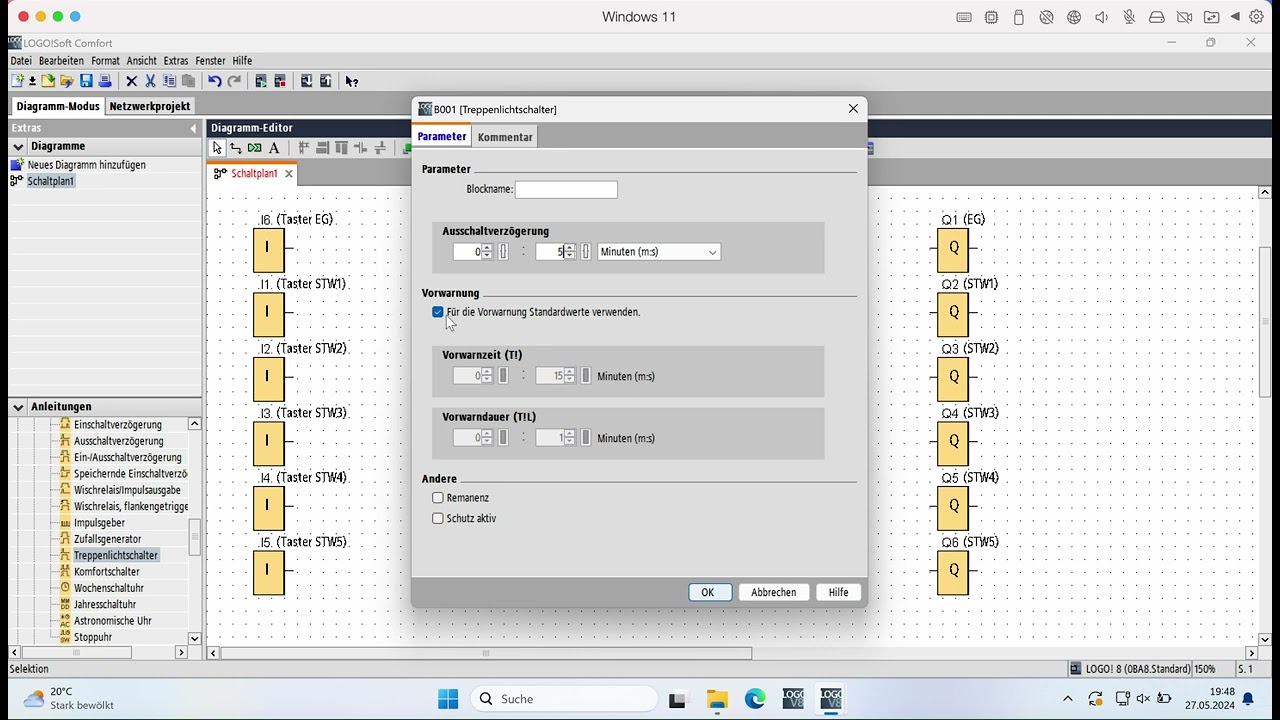Click the Cut scissors toolbar icon
This screenshot has height=720, width=1280.
(150, 81)
